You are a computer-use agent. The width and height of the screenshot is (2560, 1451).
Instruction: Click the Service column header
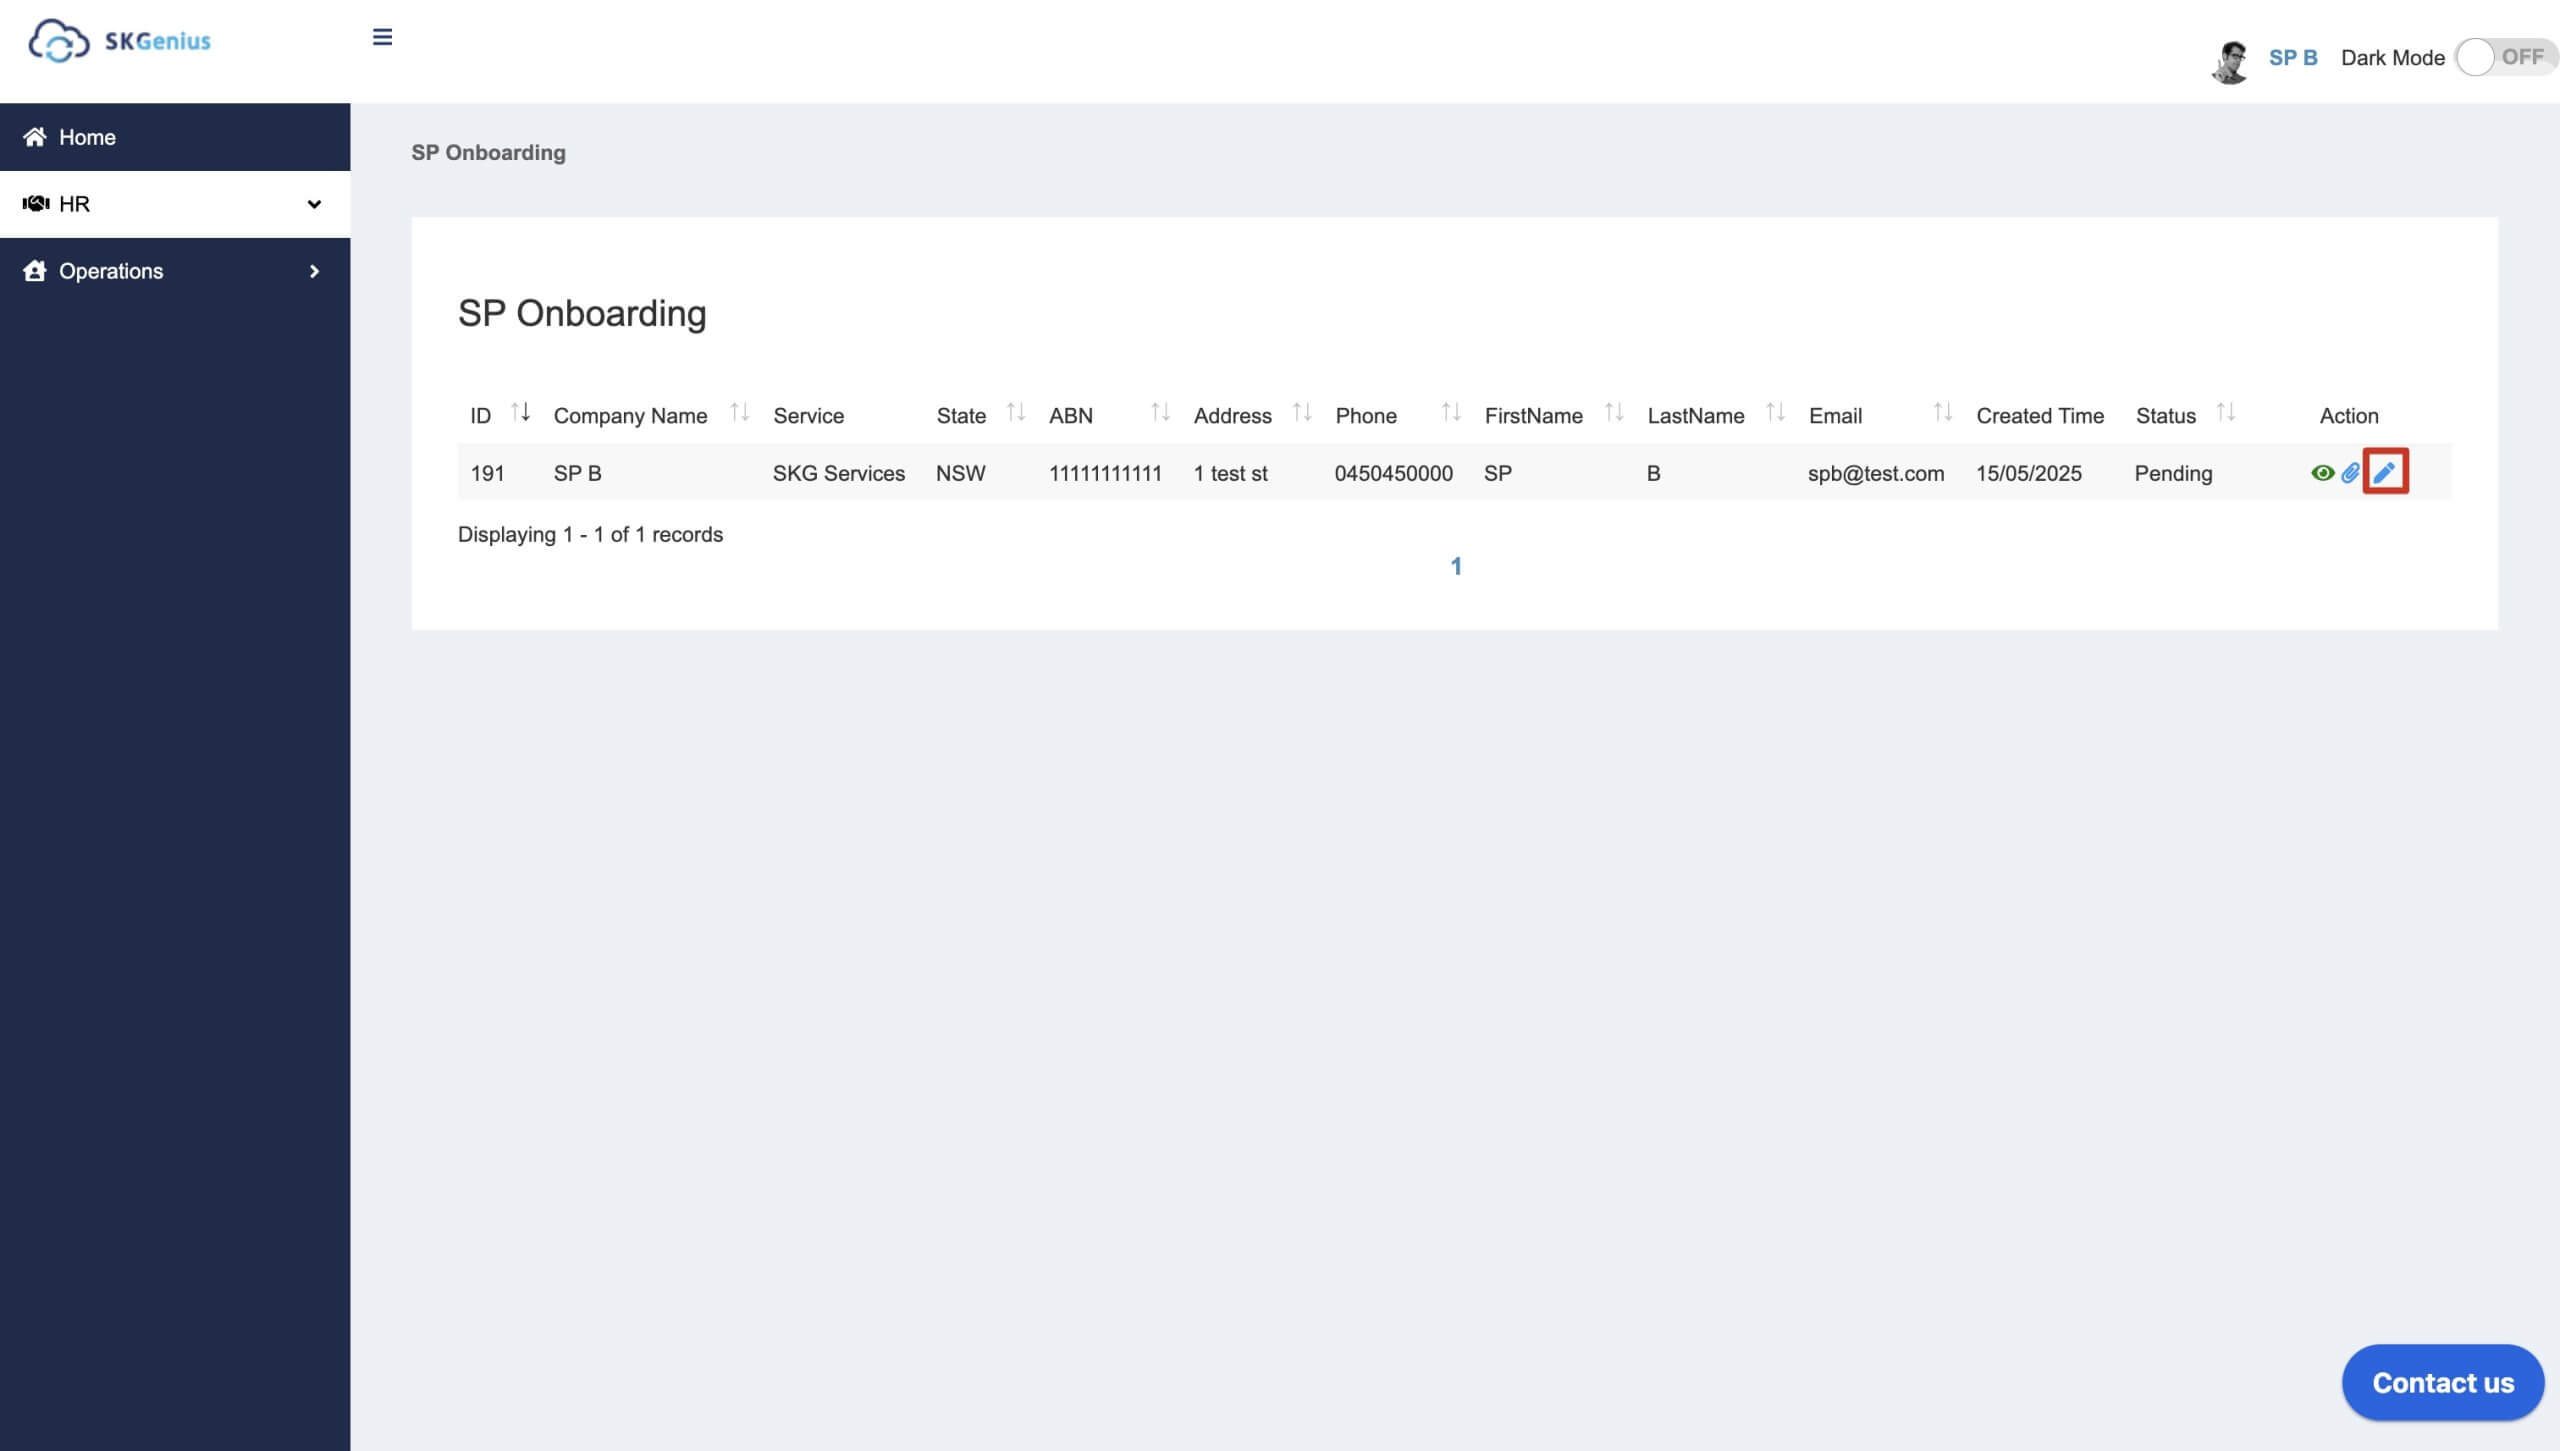pyautogui.click(x=808, y=416)
